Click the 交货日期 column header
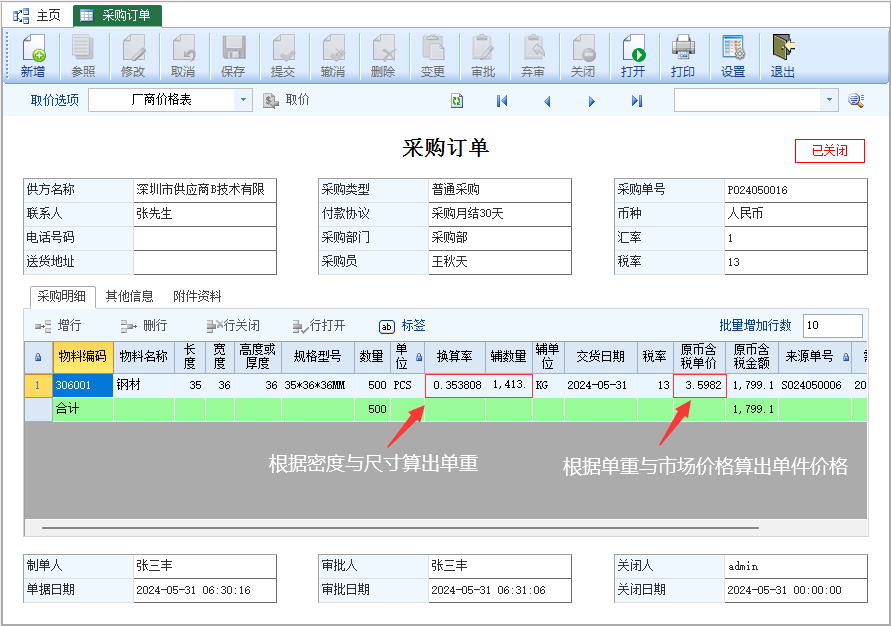Image resolution: width=891 pixels, height=626 pixels. (601, 357)
